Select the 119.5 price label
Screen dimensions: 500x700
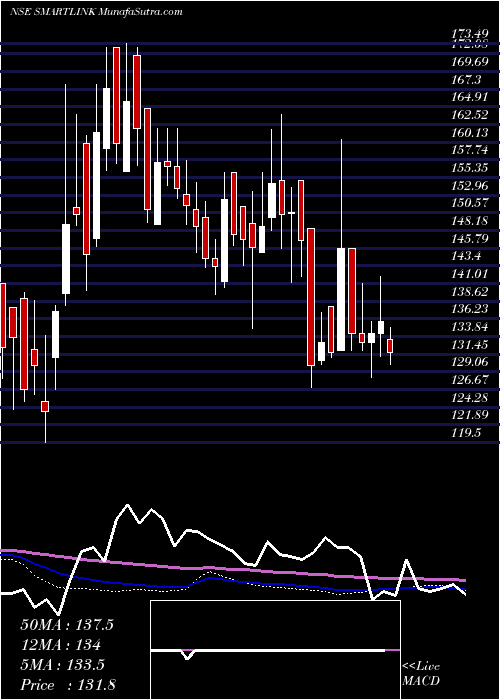pyautogui.click(x=466, y=433)
